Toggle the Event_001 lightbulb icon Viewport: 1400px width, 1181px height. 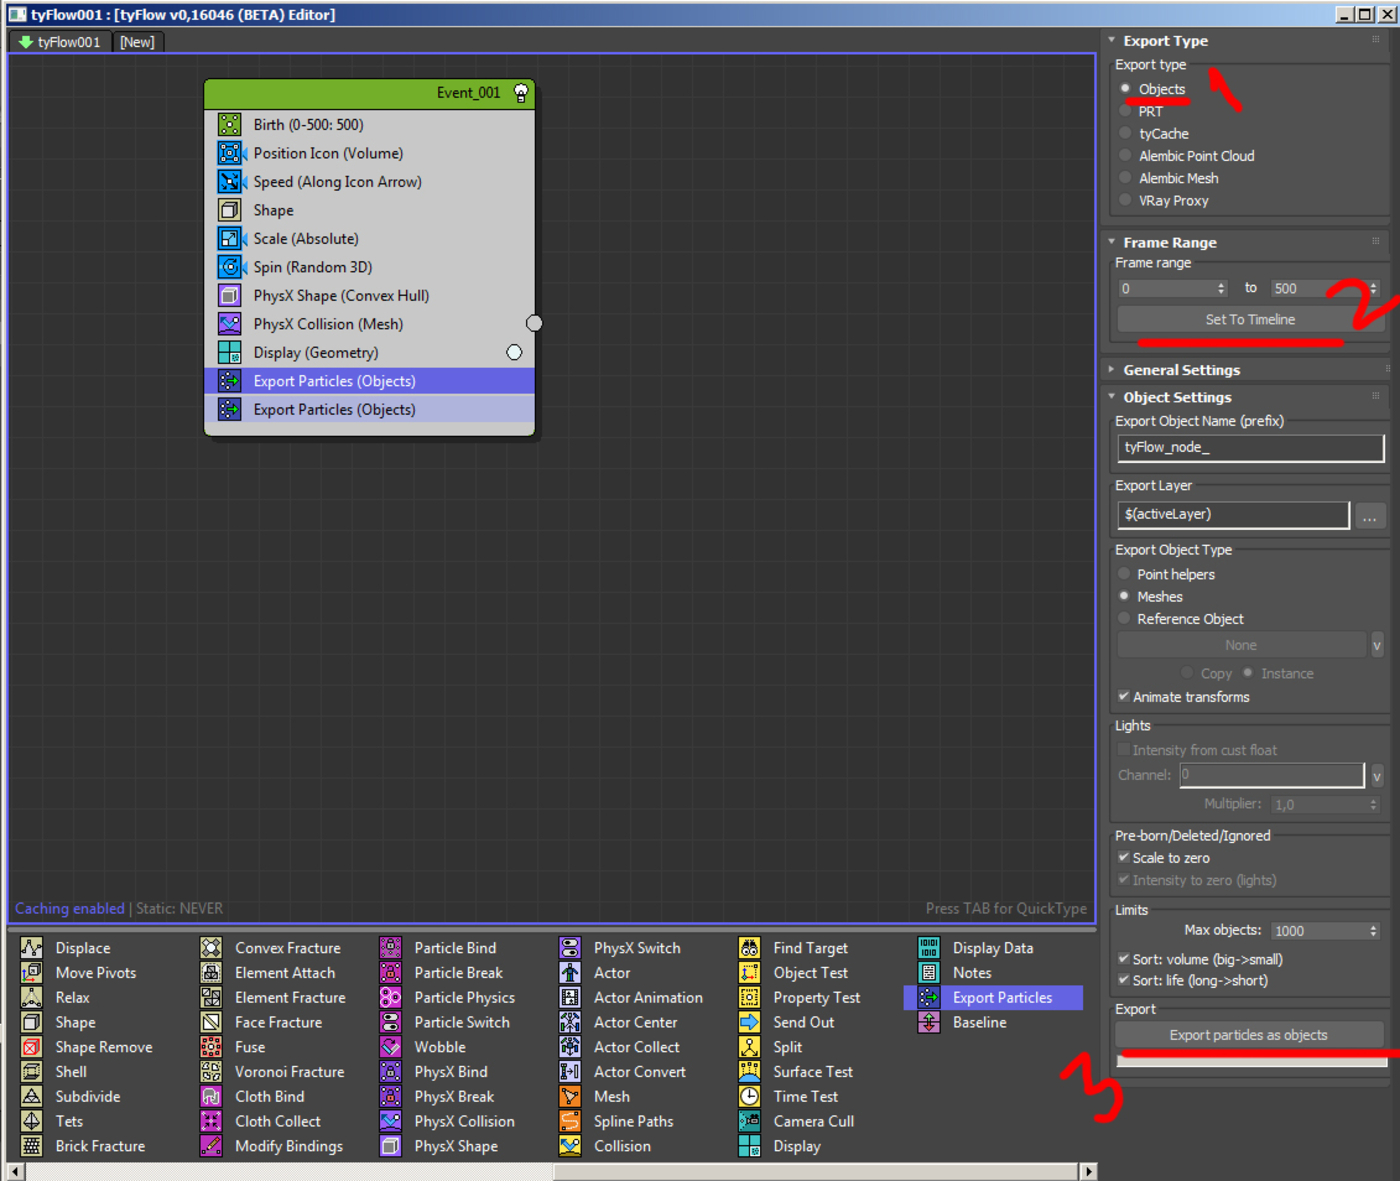click(x=521, y=93)
